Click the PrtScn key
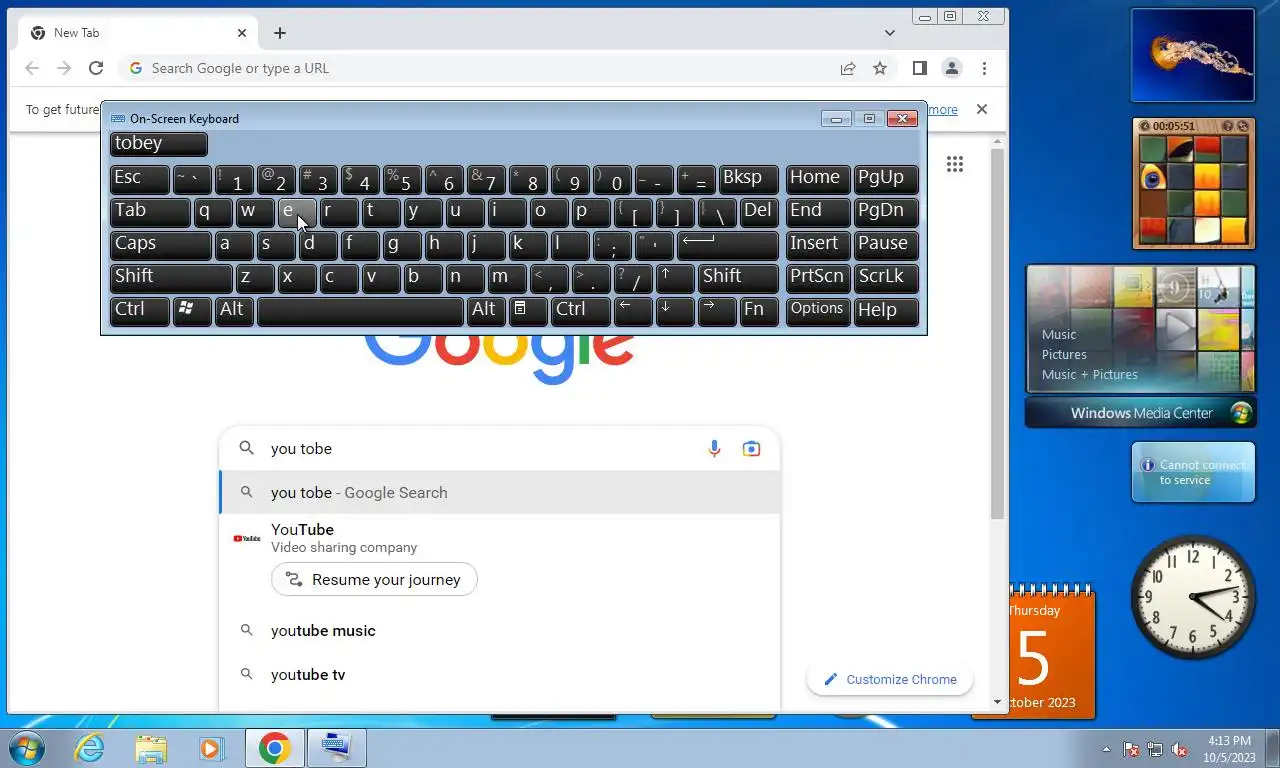The image size is (1280, 768). pyautogui.click(x=818, y=279)
